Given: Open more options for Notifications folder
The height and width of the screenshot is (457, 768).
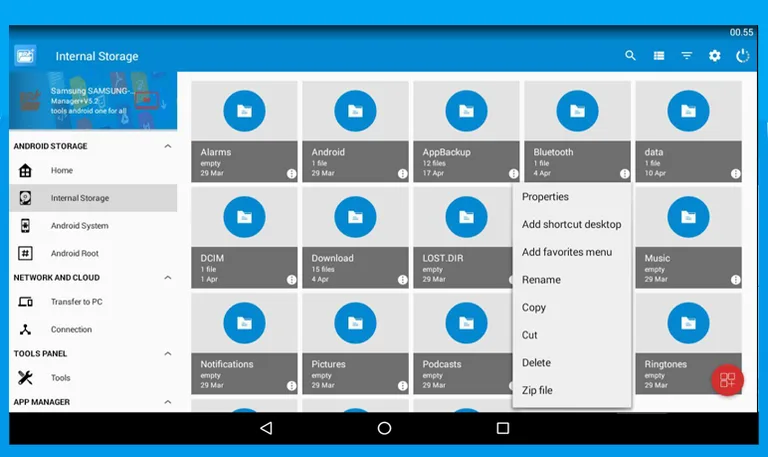Looking at the screenshot, I should (291, 385).
